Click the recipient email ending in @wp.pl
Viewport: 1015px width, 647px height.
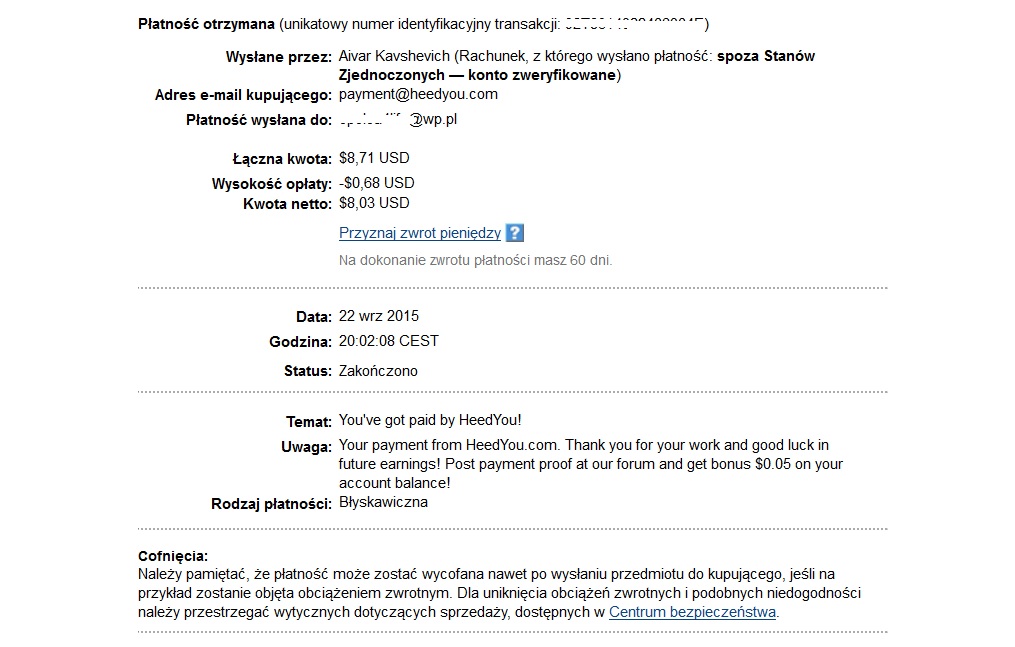(398, 119)
